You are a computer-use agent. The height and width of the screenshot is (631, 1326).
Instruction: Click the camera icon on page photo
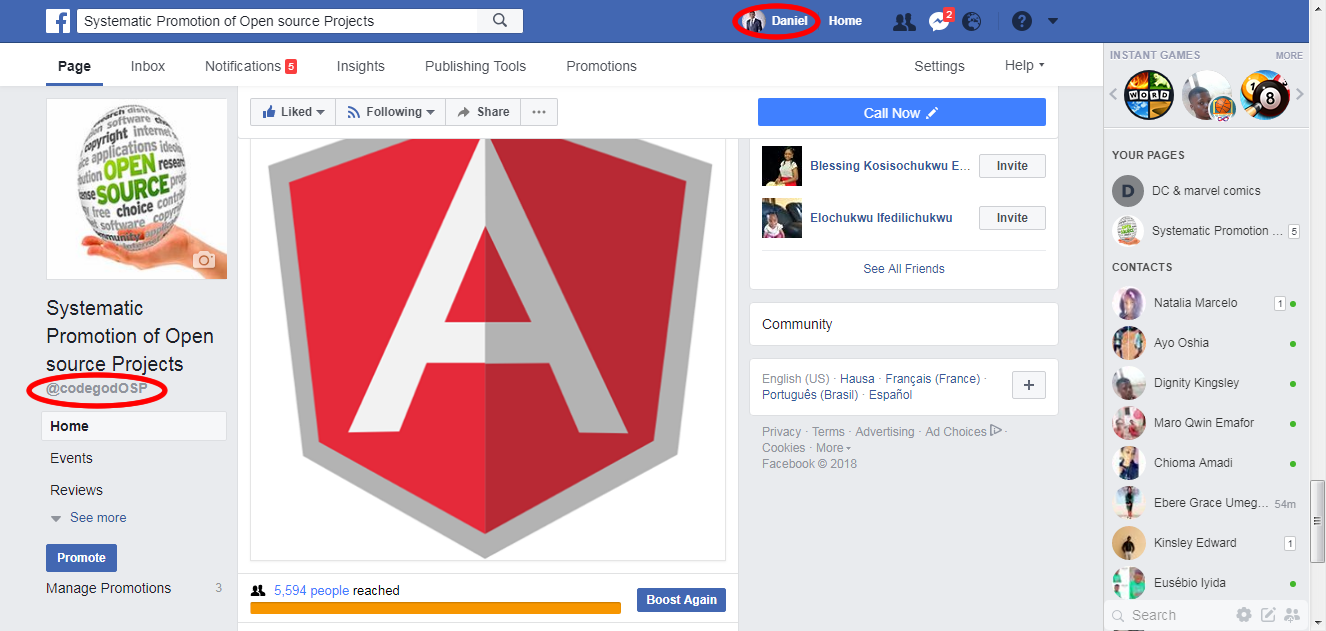click(204, 260)
